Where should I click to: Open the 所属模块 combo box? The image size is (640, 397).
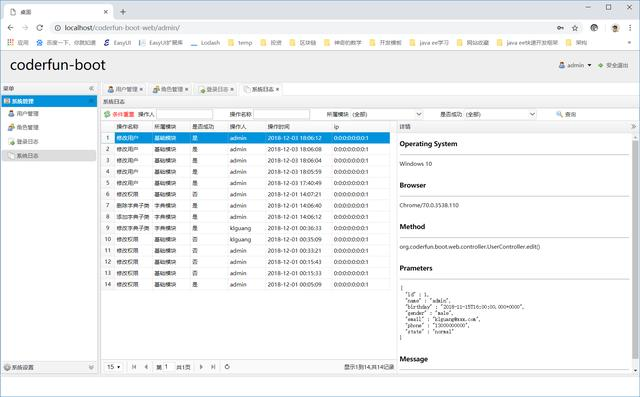click(386, 114)
